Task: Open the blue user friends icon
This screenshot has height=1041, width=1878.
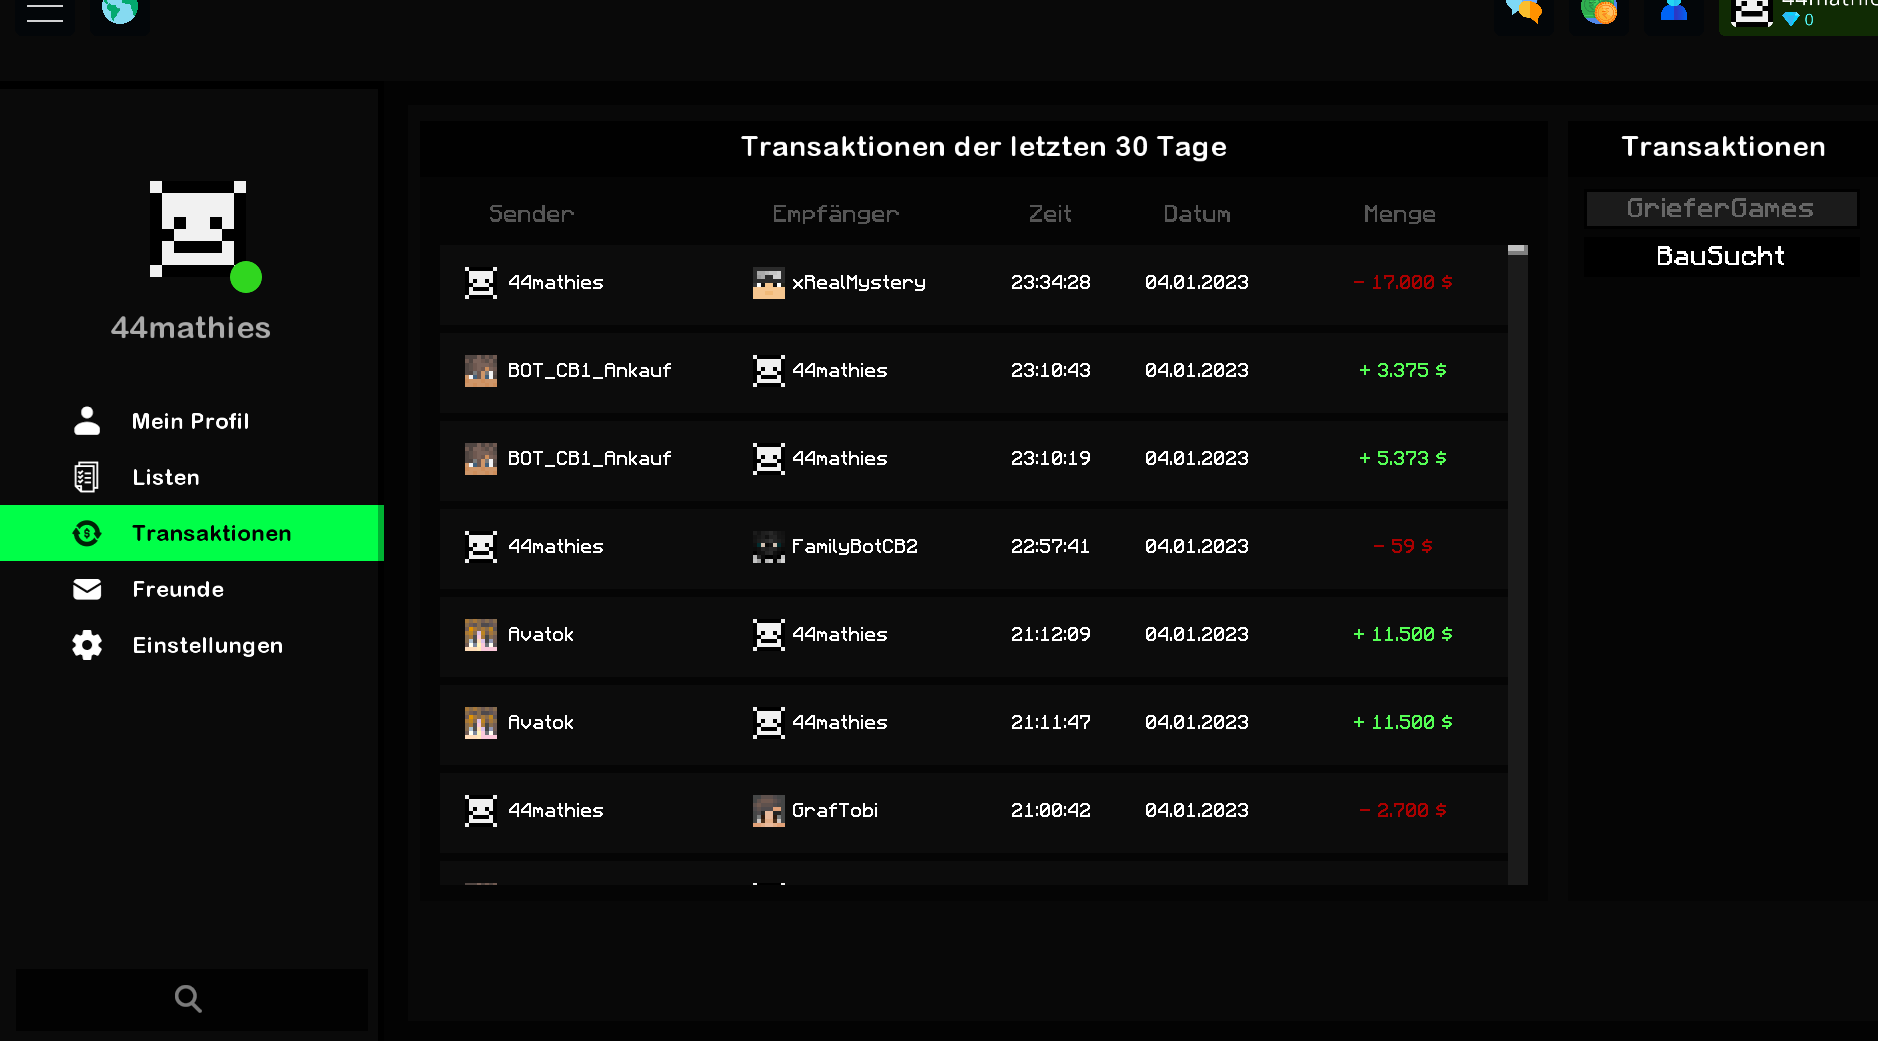Action: point(1674,10)
